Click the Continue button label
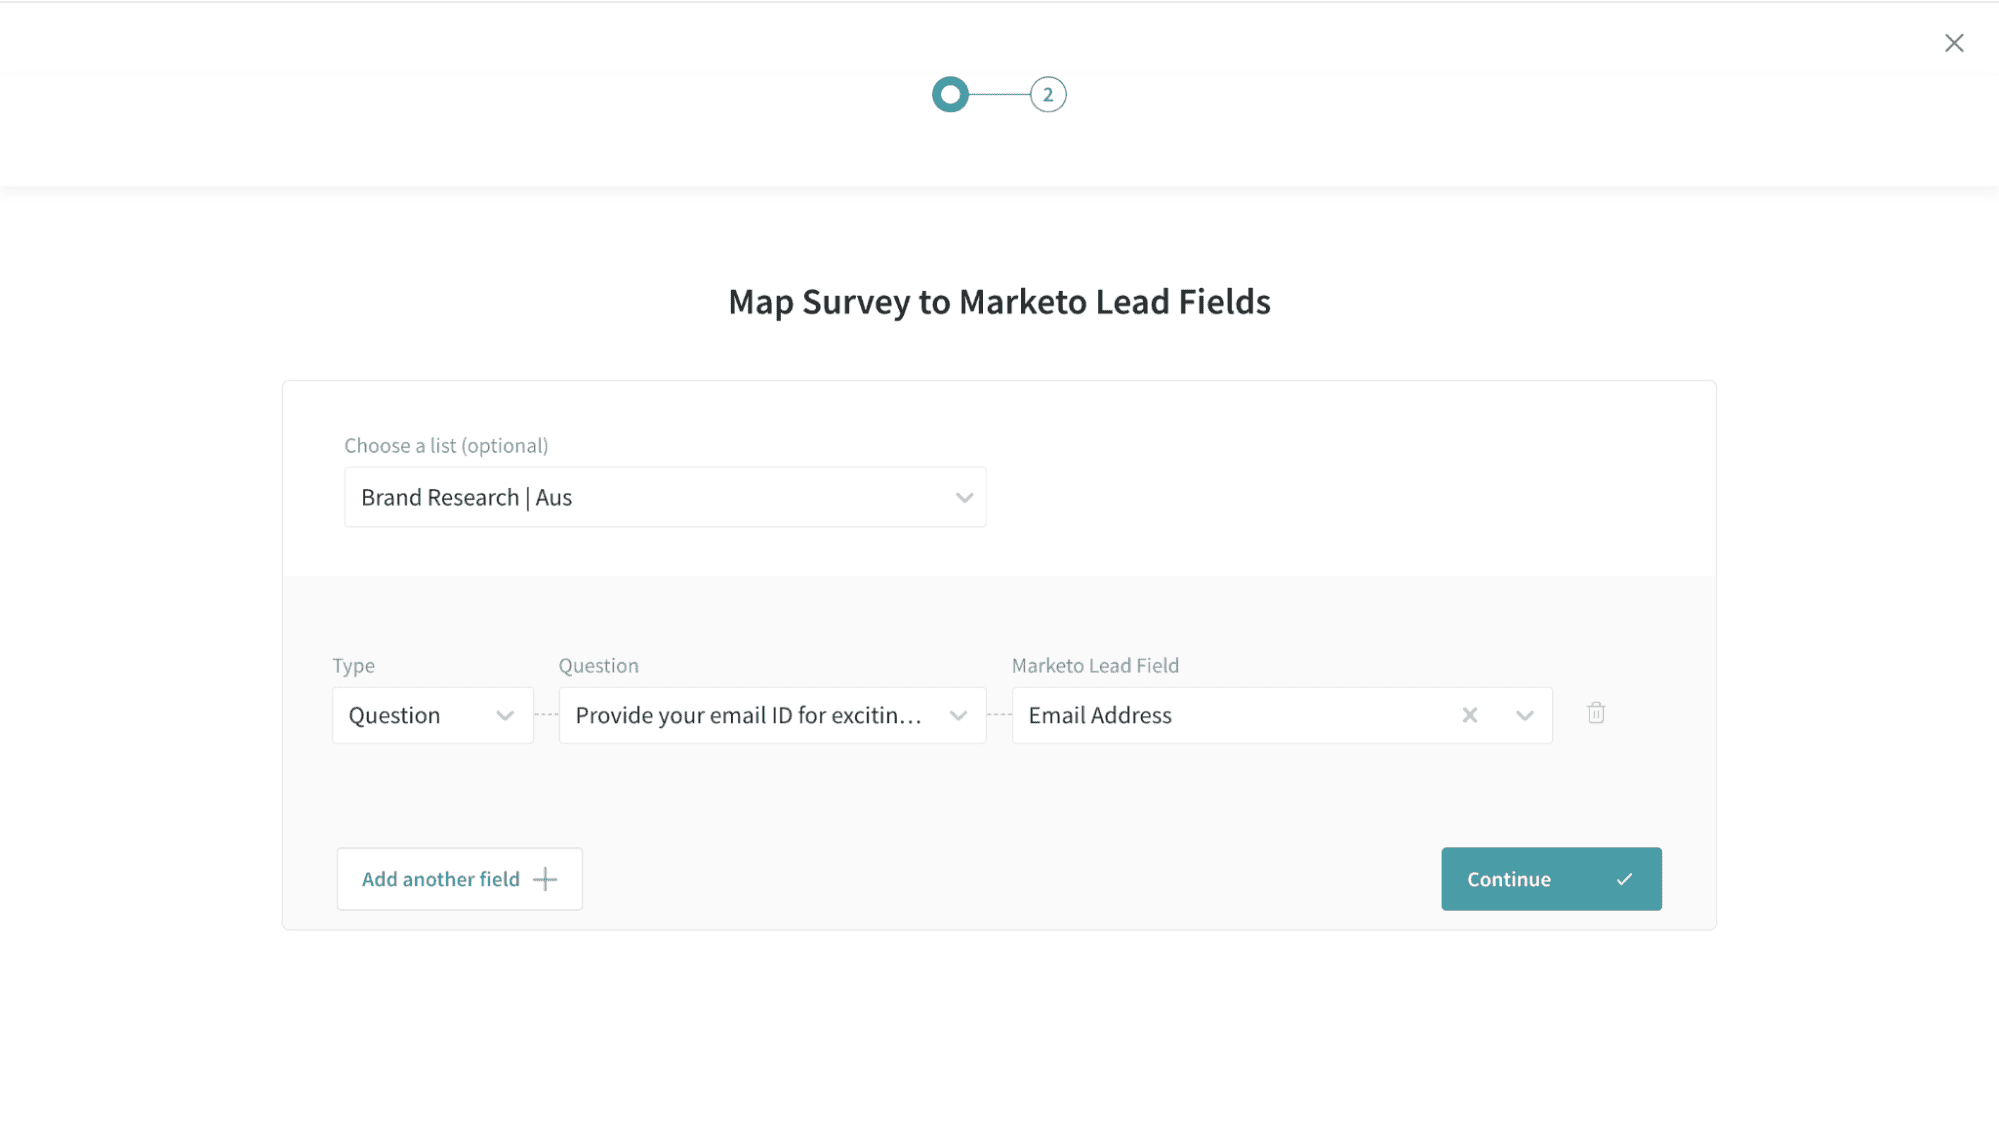The height and width of the screenshot is (1132, 1999). pos(1508,879)
